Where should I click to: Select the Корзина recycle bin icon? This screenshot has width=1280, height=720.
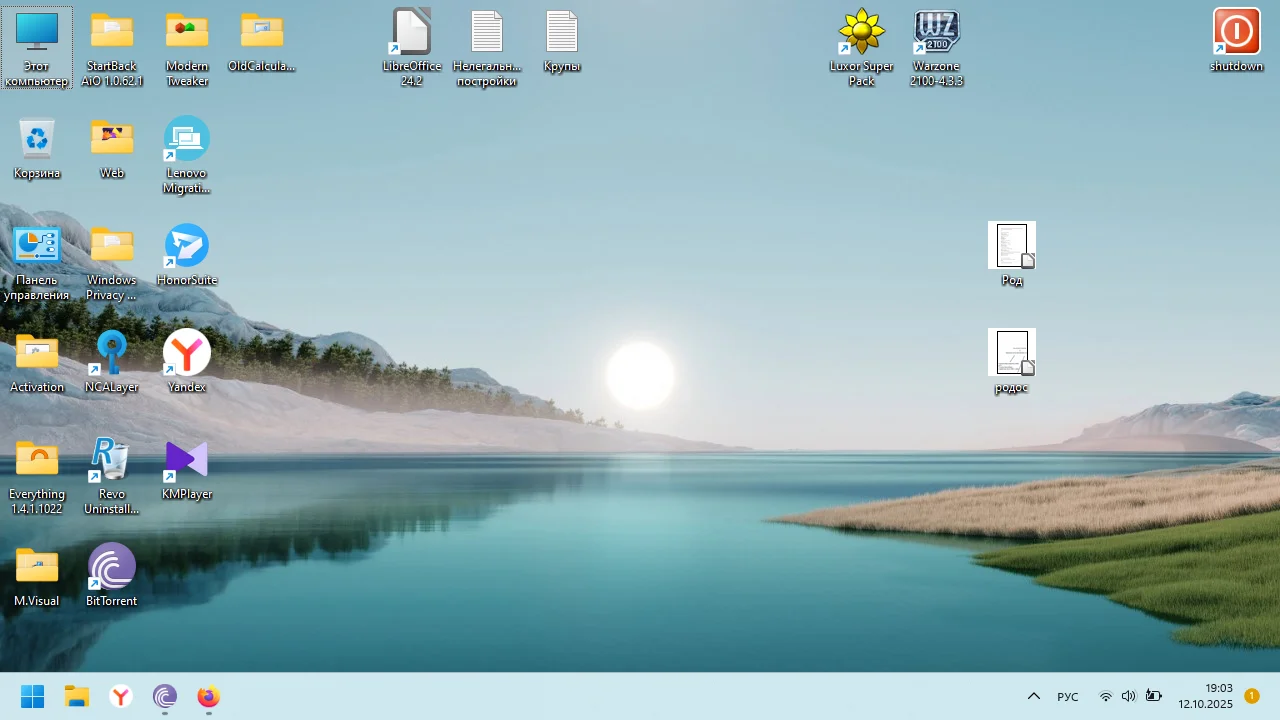point(37,148)
